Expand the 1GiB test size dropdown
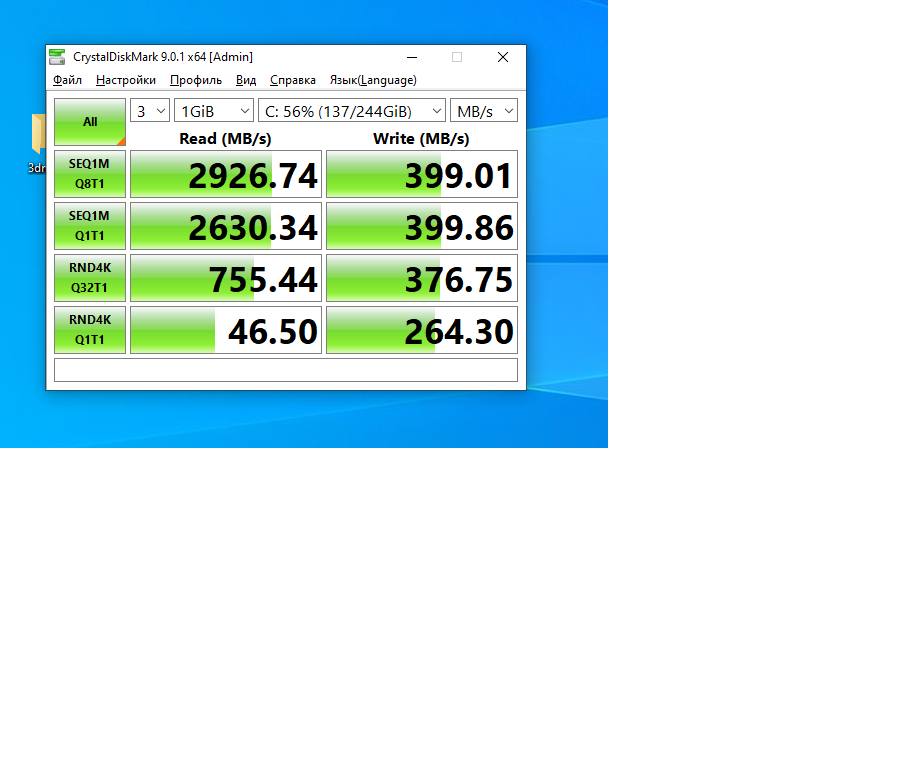This screenshot has width=905, height=769. (214, 111)
